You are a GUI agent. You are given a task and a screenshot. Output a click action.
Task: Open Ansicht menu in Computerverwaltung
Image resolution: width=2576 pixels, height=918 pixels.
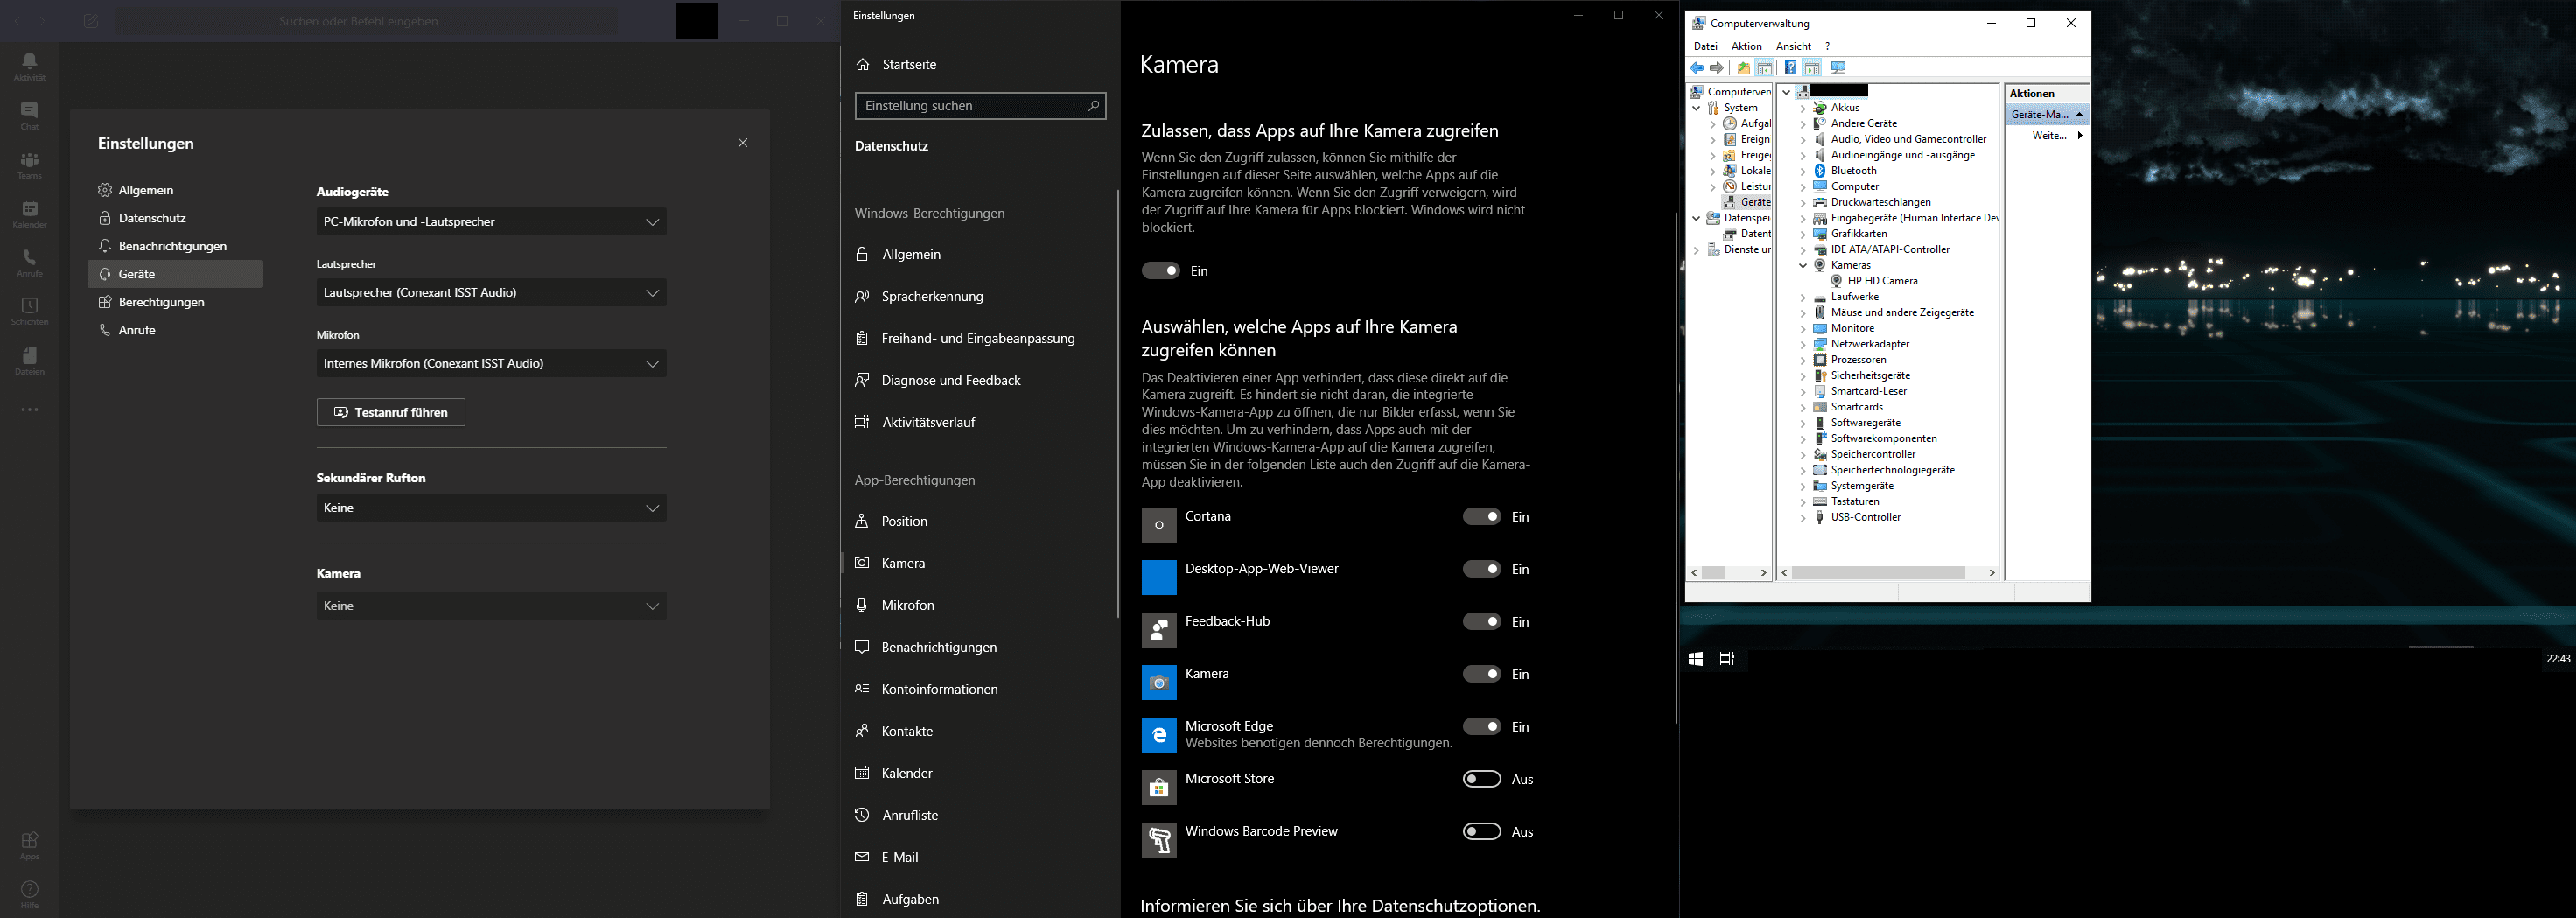coord(1793,46)
